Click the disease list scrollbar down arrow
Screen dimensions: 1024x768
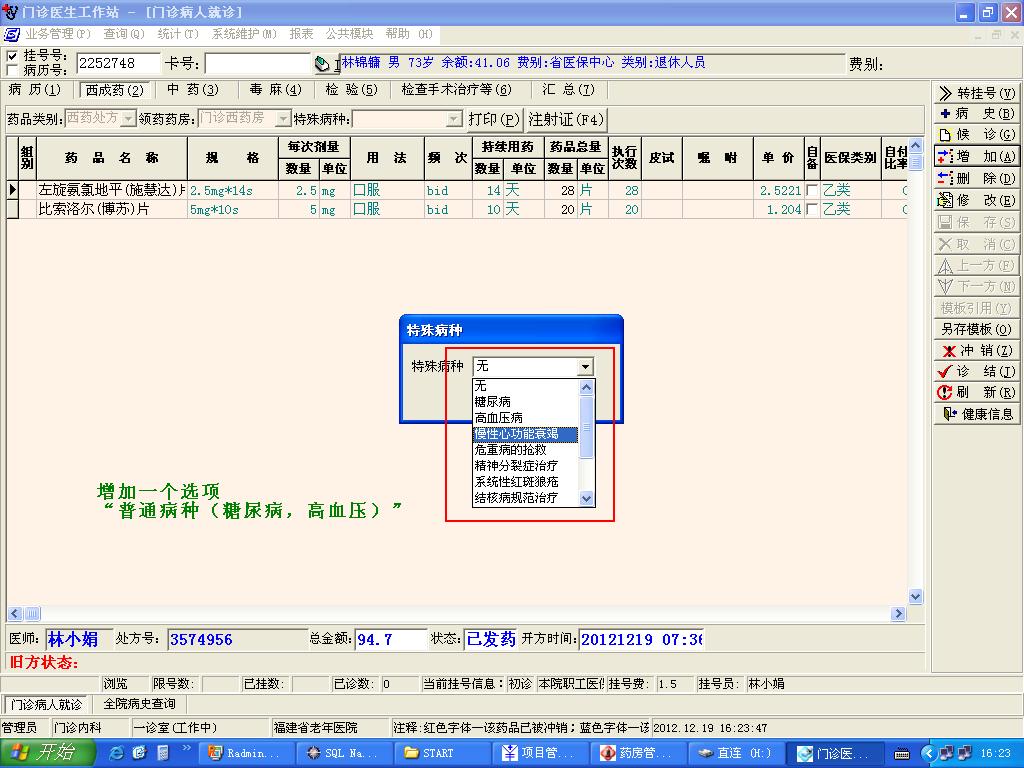click(586, 498)
